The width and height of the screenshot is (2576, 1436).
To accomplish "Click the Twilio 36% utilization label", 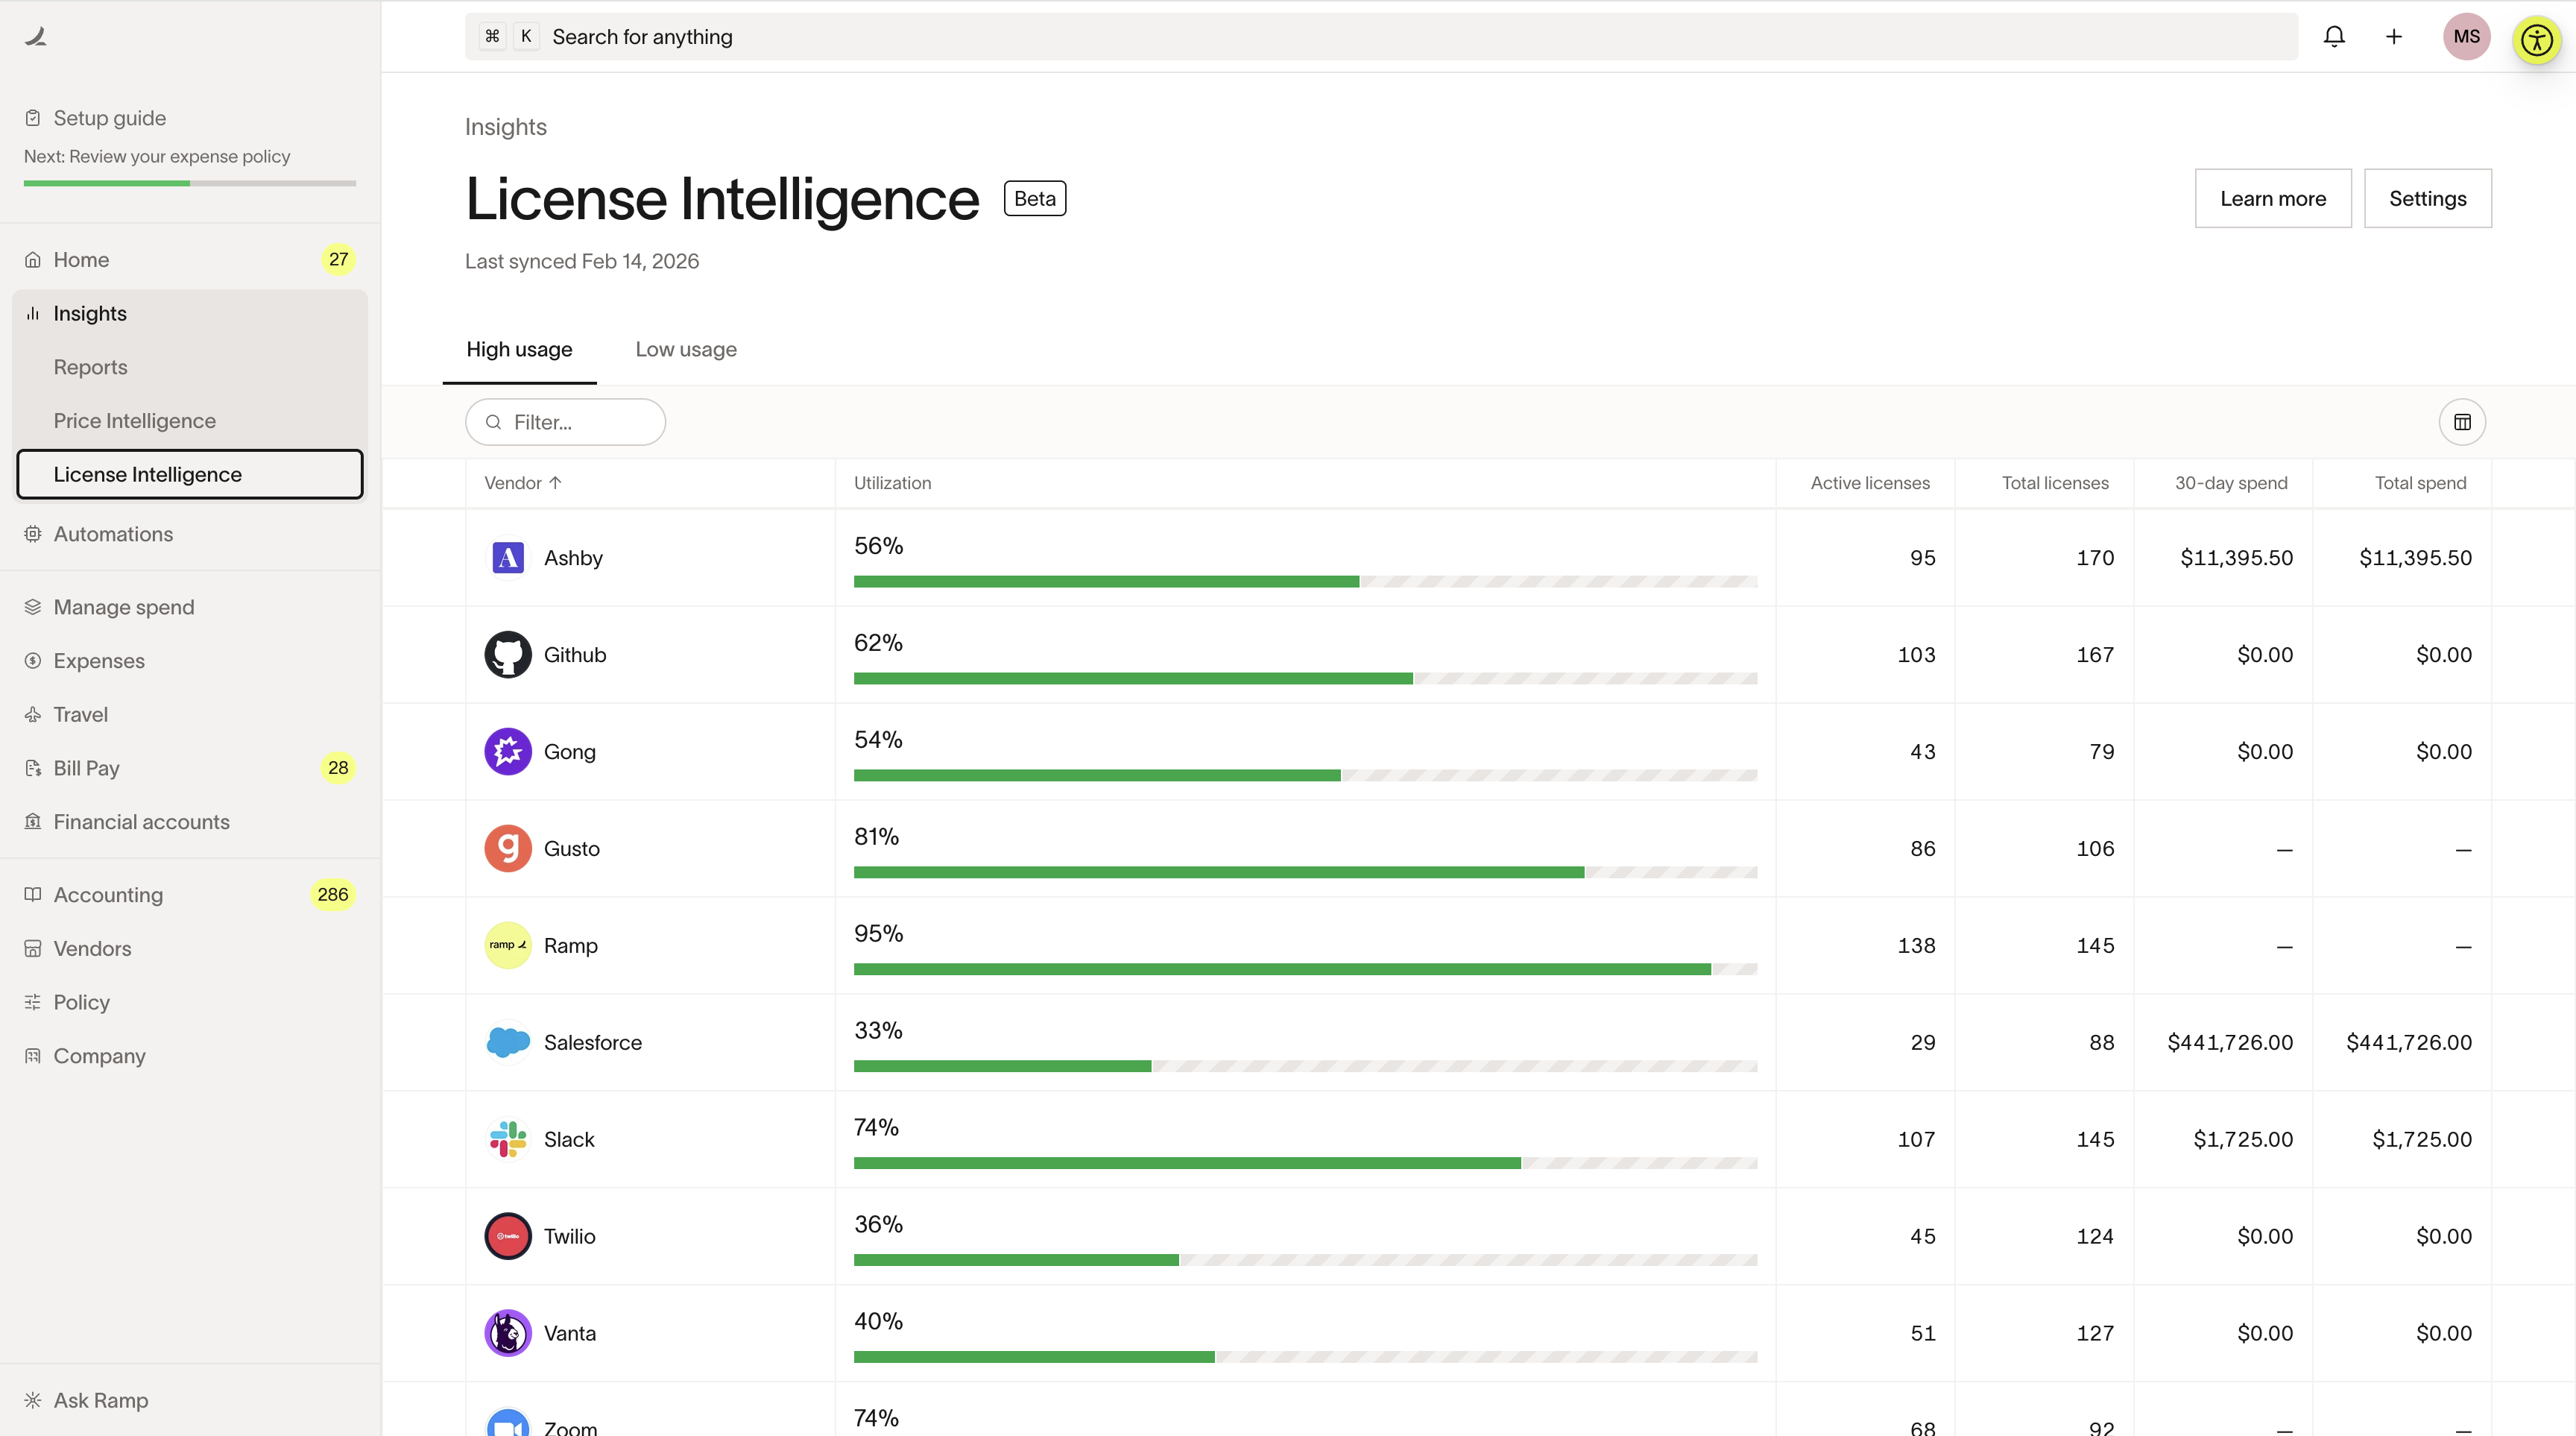I will point(878,1224).
